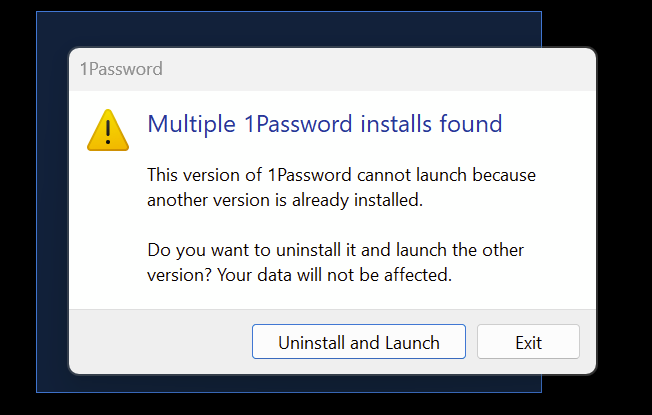
Task: Click the gray footer gap between the buttons
Action: pos(471,342)
